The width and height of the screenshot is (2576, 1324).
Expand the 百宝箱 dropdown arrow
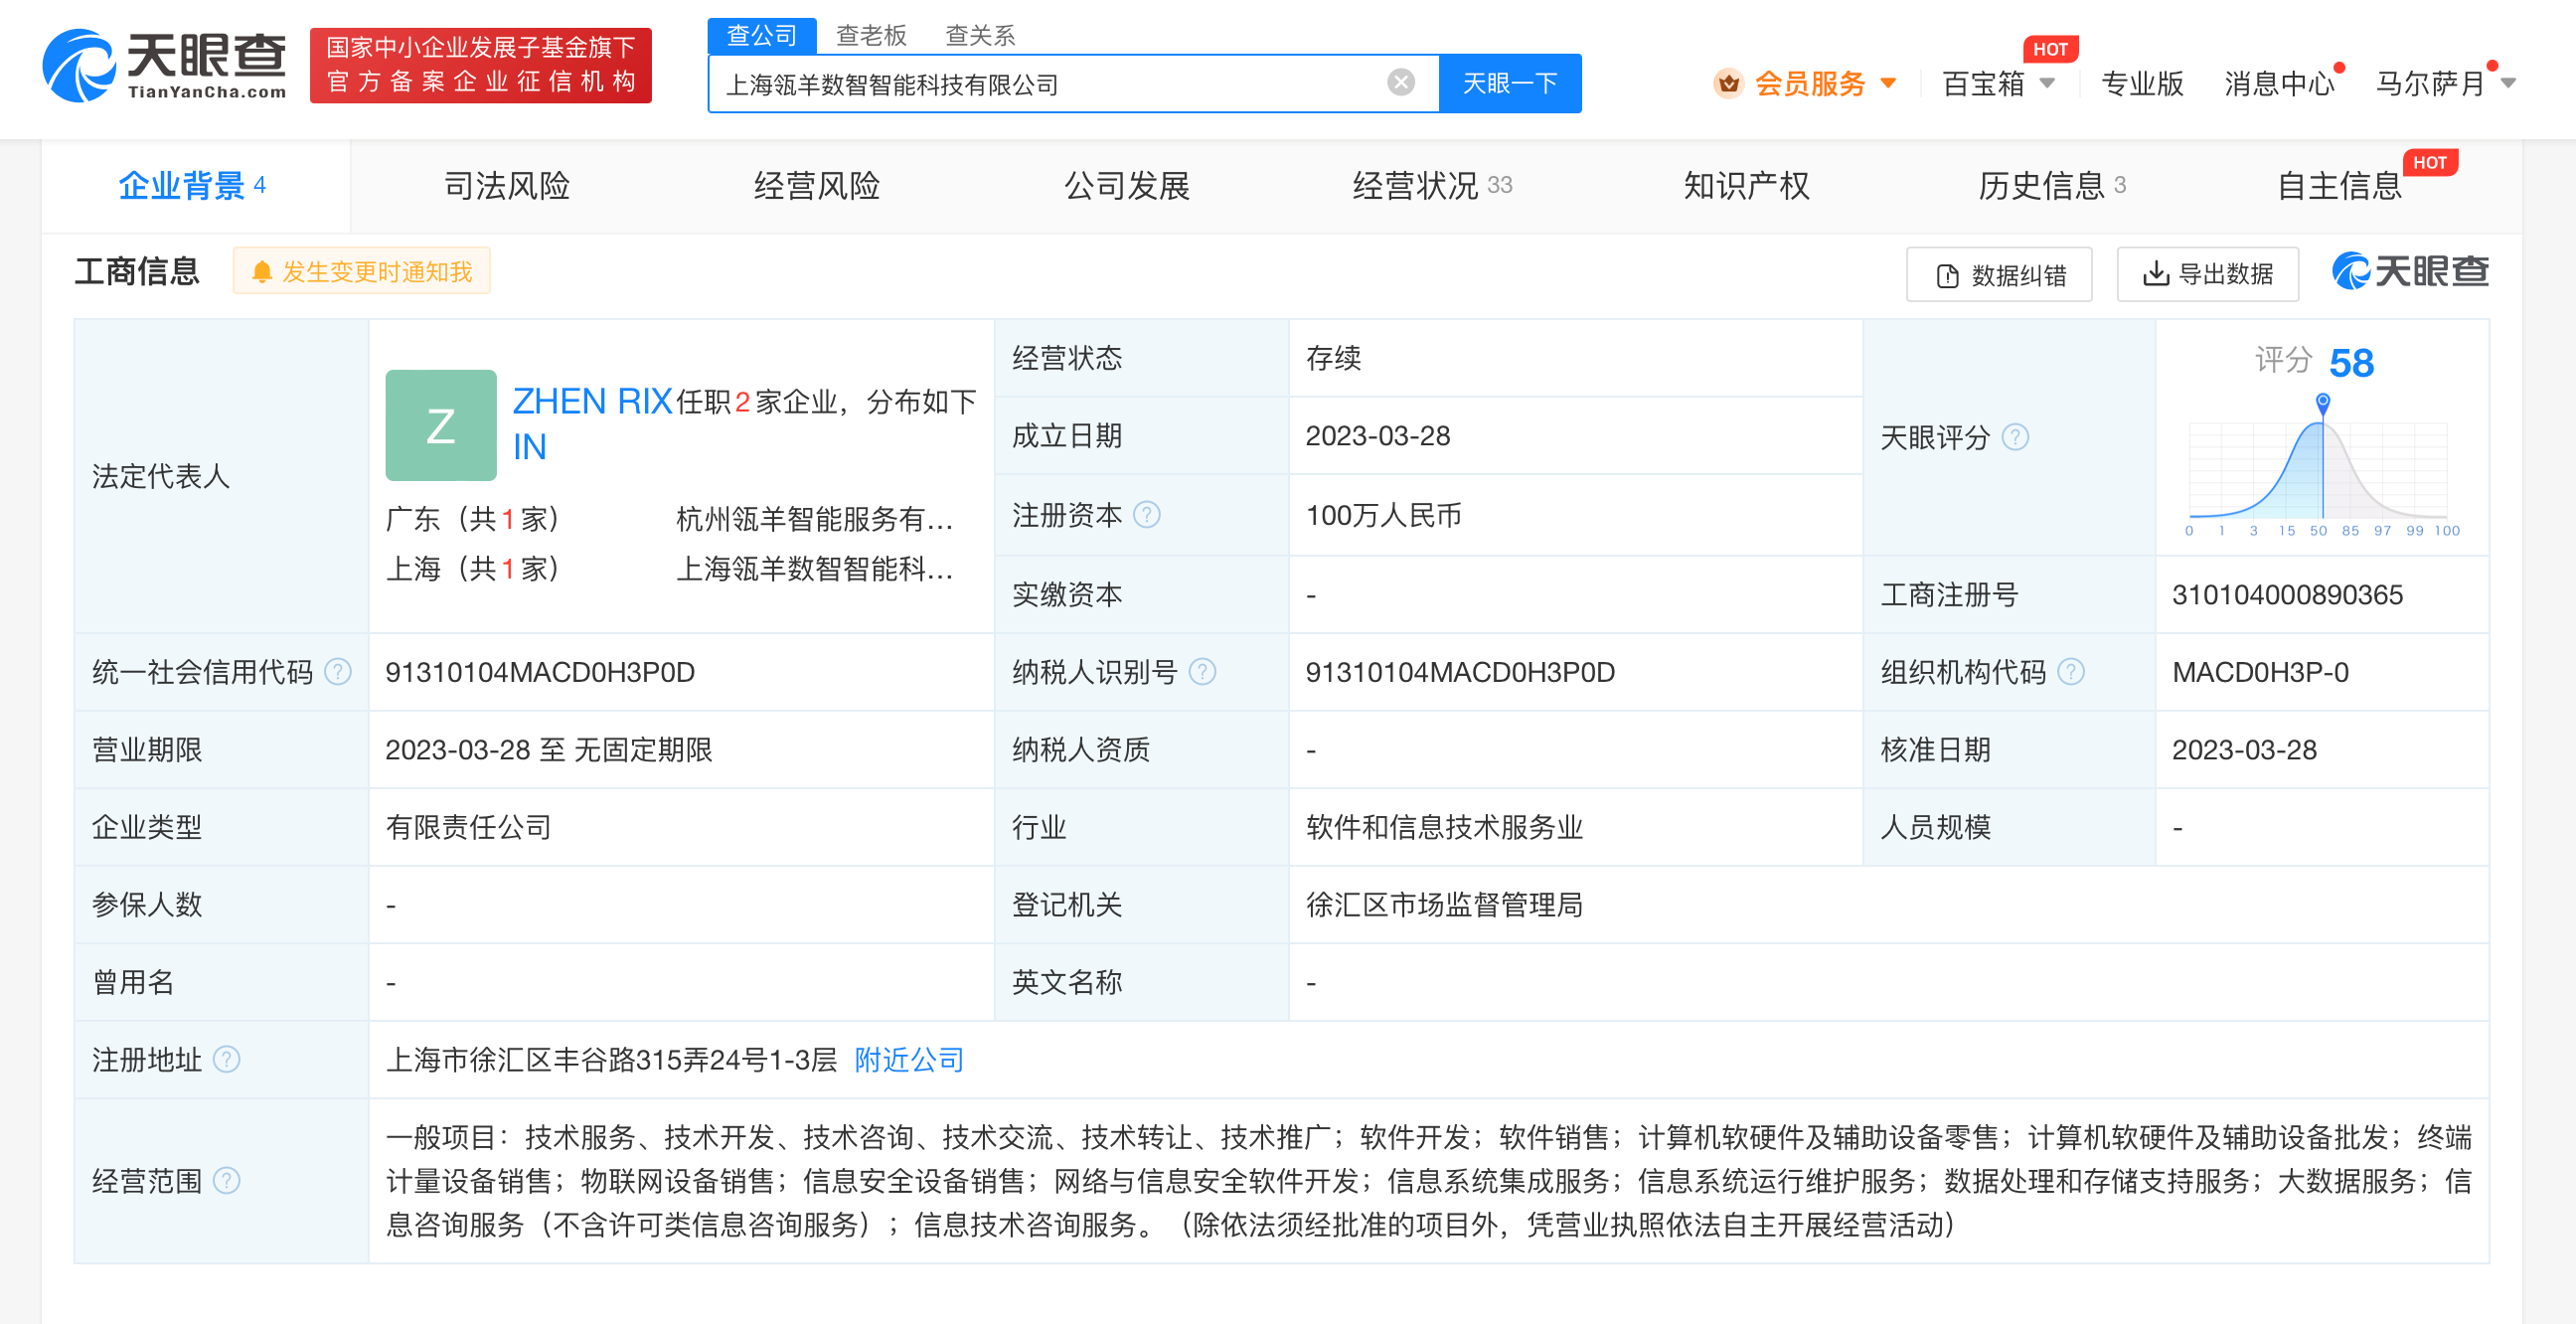click(2046, 83)
